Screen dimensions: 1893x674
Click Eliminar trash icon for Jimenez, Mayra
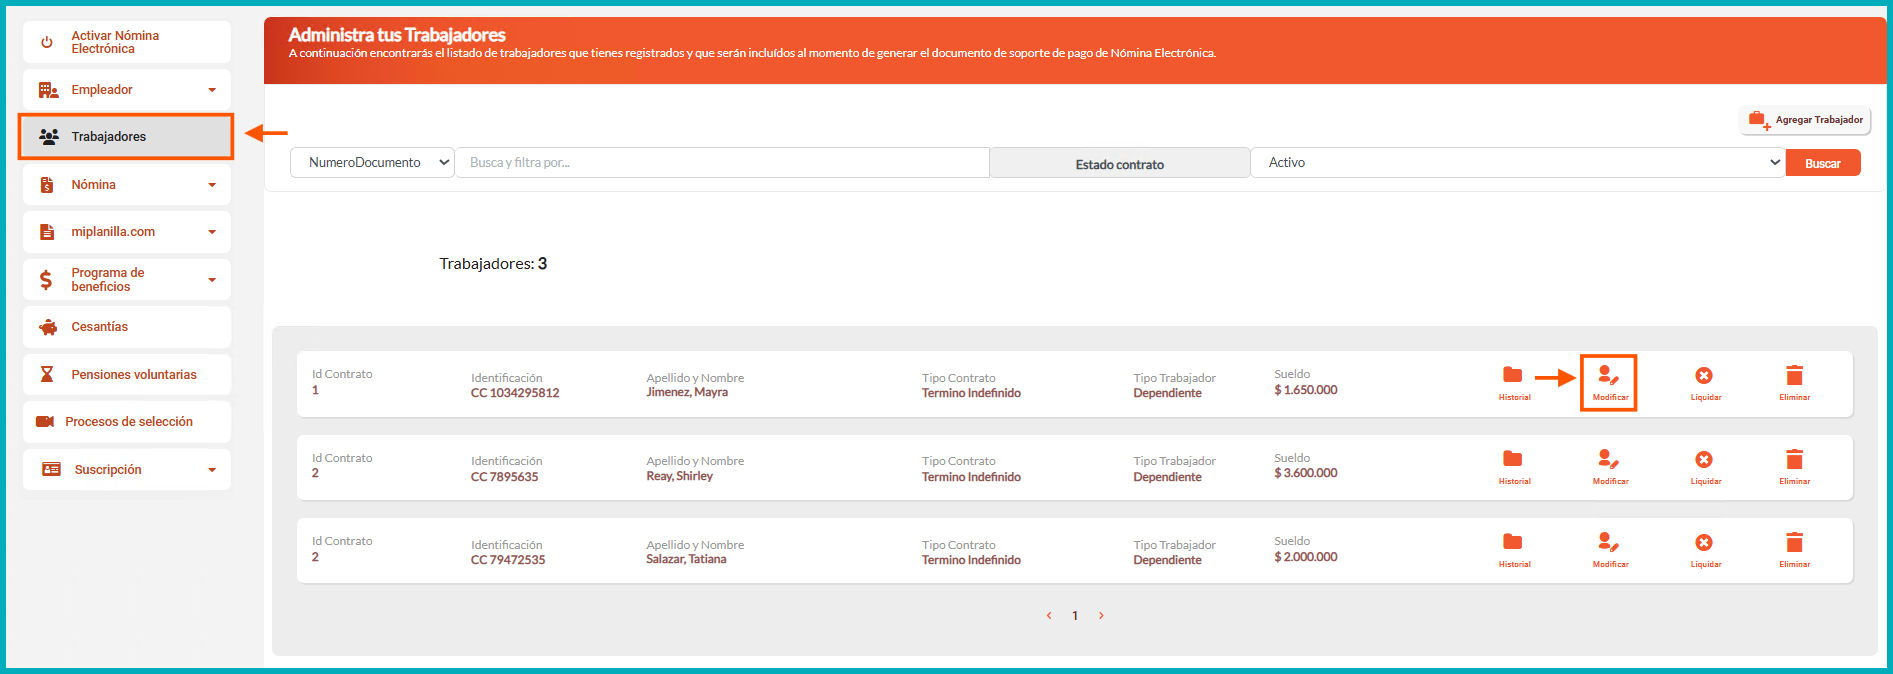tap(1794, 377)
